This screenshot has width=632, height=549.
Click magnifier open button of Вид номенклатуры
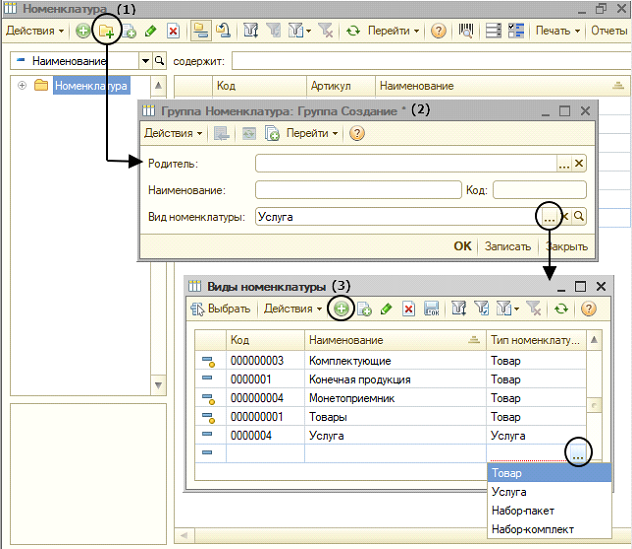coord(579,217)
